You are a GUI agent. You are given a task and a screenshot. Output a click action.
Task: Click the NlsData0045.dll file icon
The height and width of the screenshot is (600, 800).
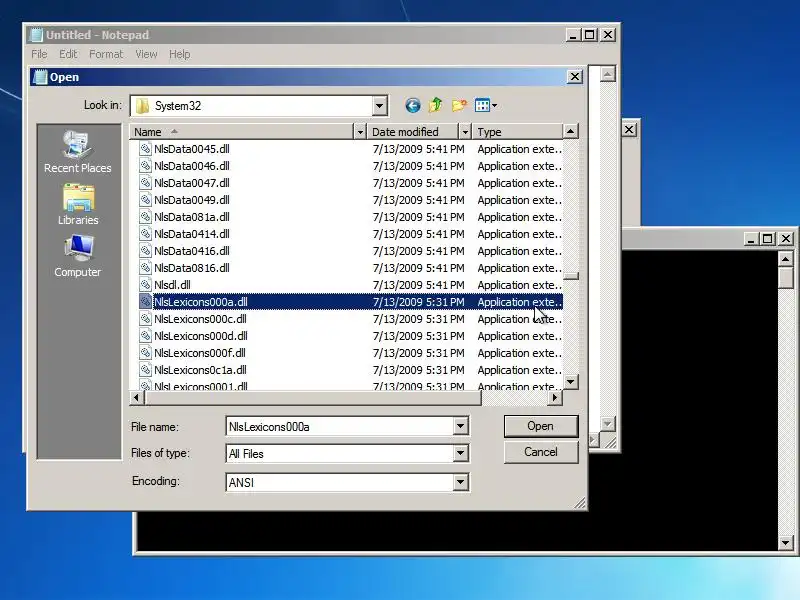146,149
